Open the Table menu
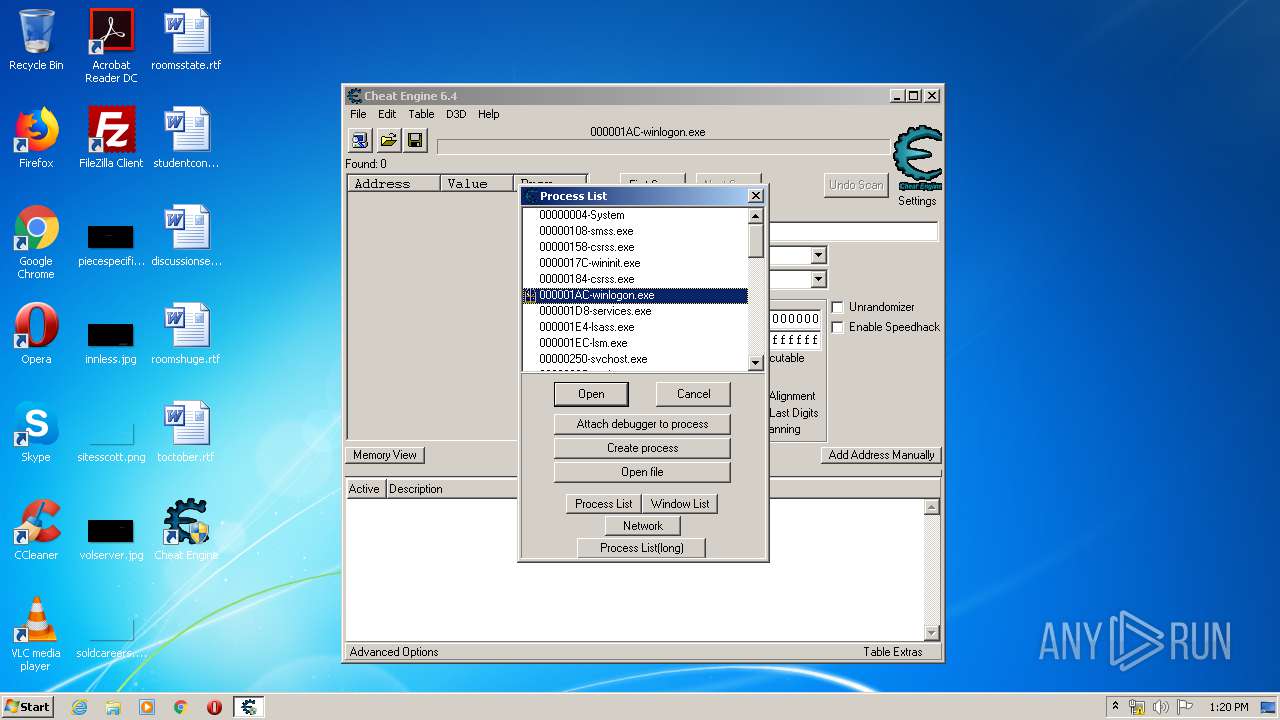The width and height of the screenshot is (1280, 720). point(421,114)
